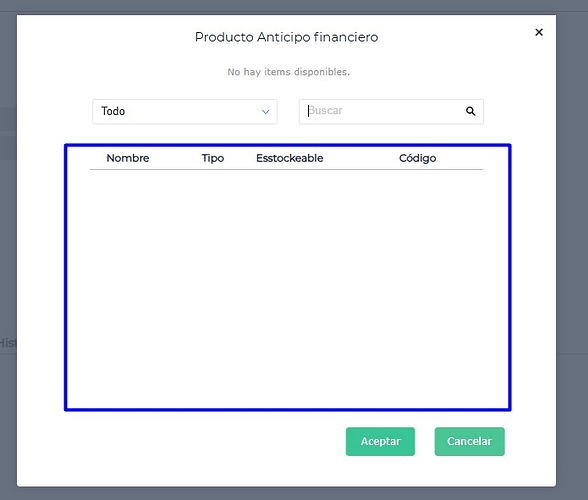Click the No hay items disponibles message
The height and width of the screenshot is (500, 588).
(x=288, y=72)
